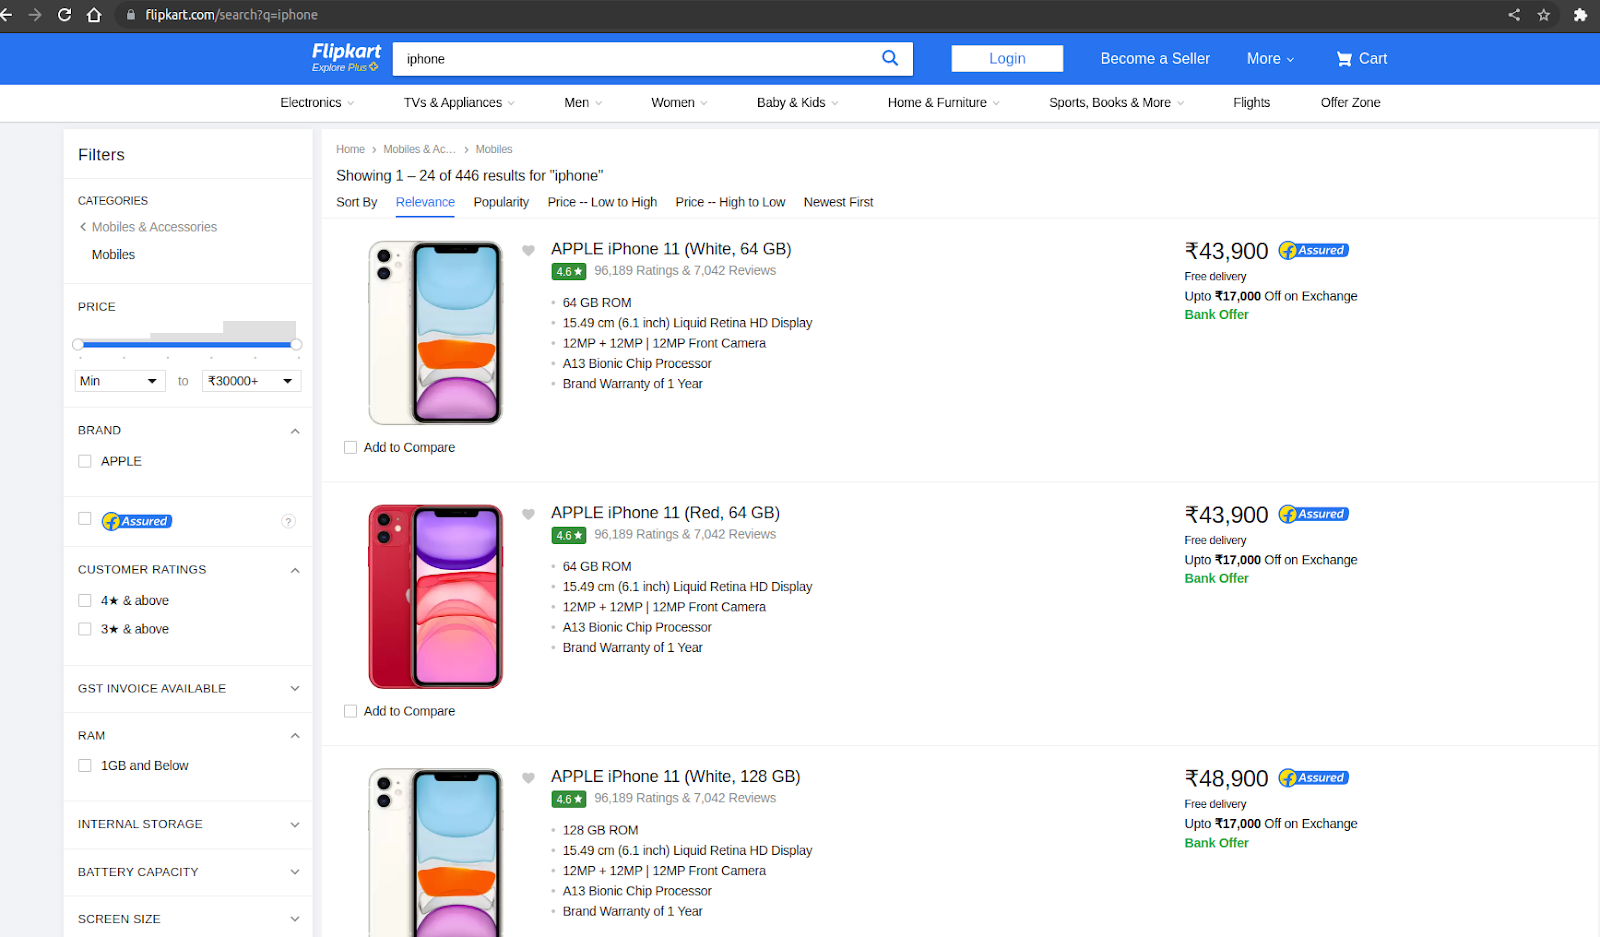The image size is (1600, 937).
Task: Open the browser extensions puzzle icon
Action: pos(1580,15)
